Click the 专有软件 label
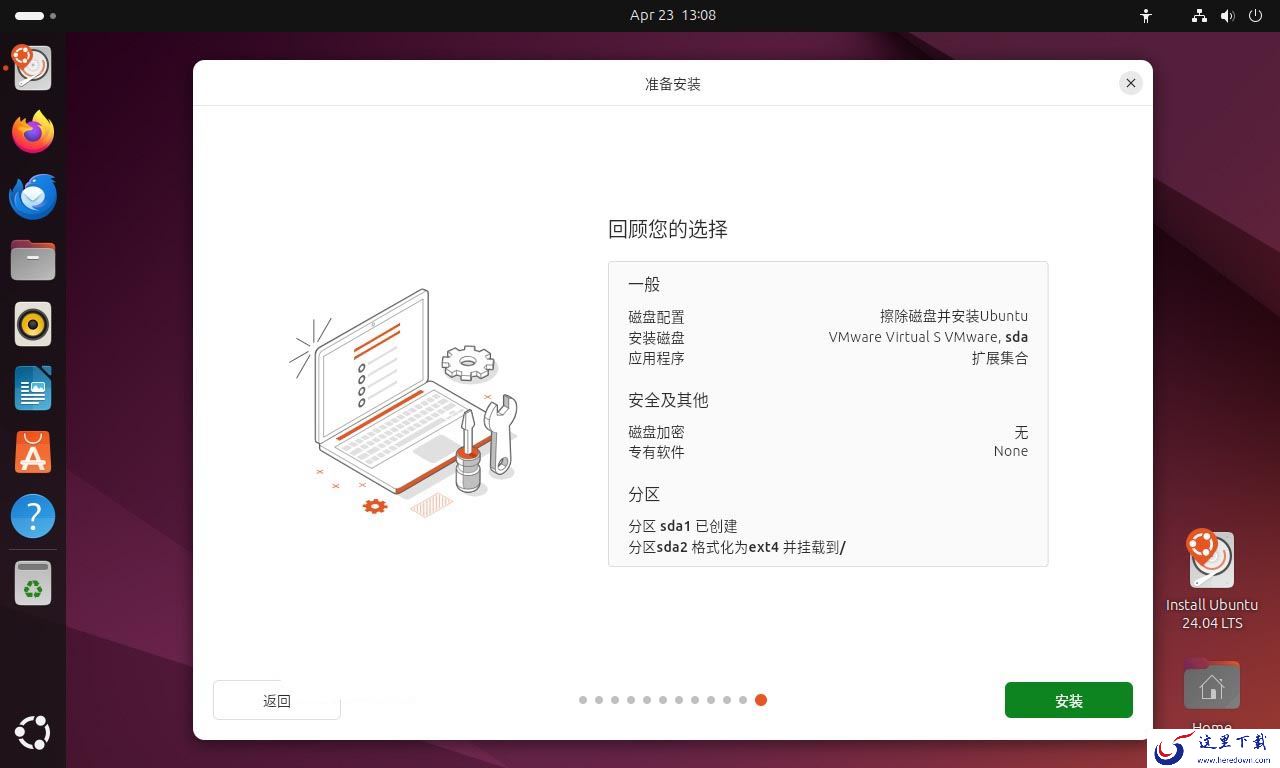This screenshot has height=768, width=1280. coord(656,452)
